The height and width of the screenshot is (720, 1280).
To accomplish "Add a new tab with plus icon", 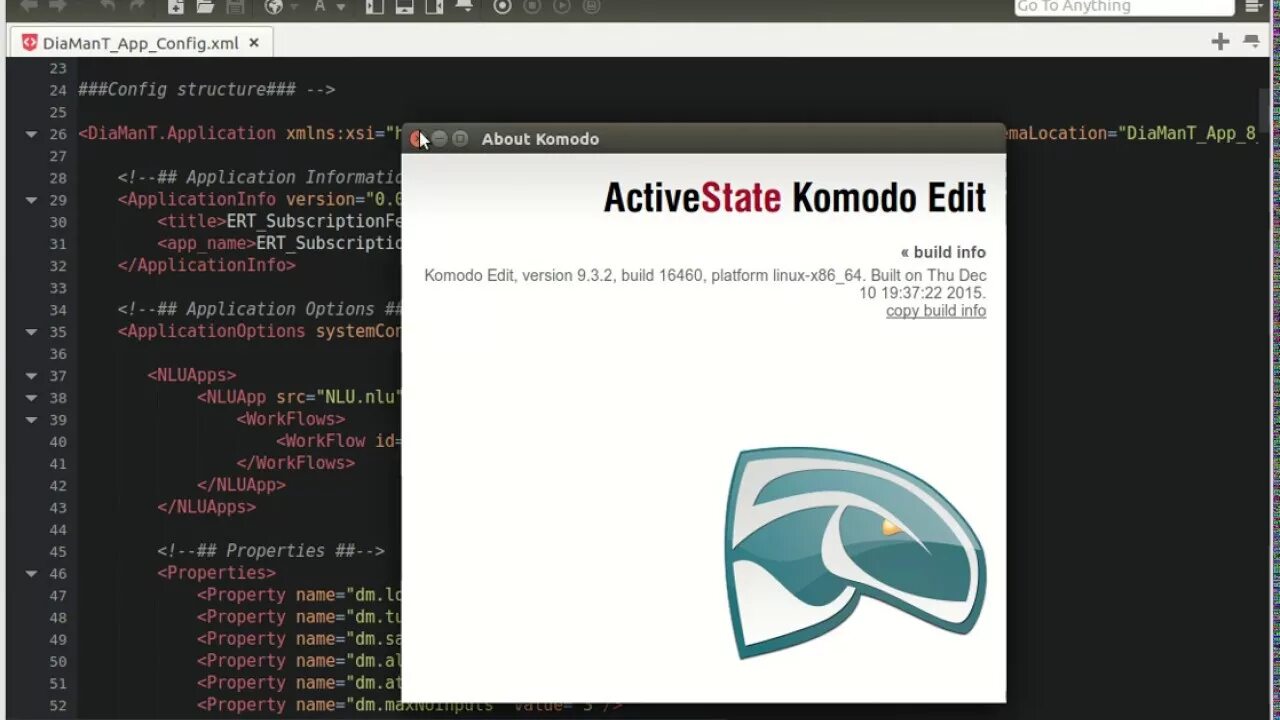I will click(x=1220, y=41).
